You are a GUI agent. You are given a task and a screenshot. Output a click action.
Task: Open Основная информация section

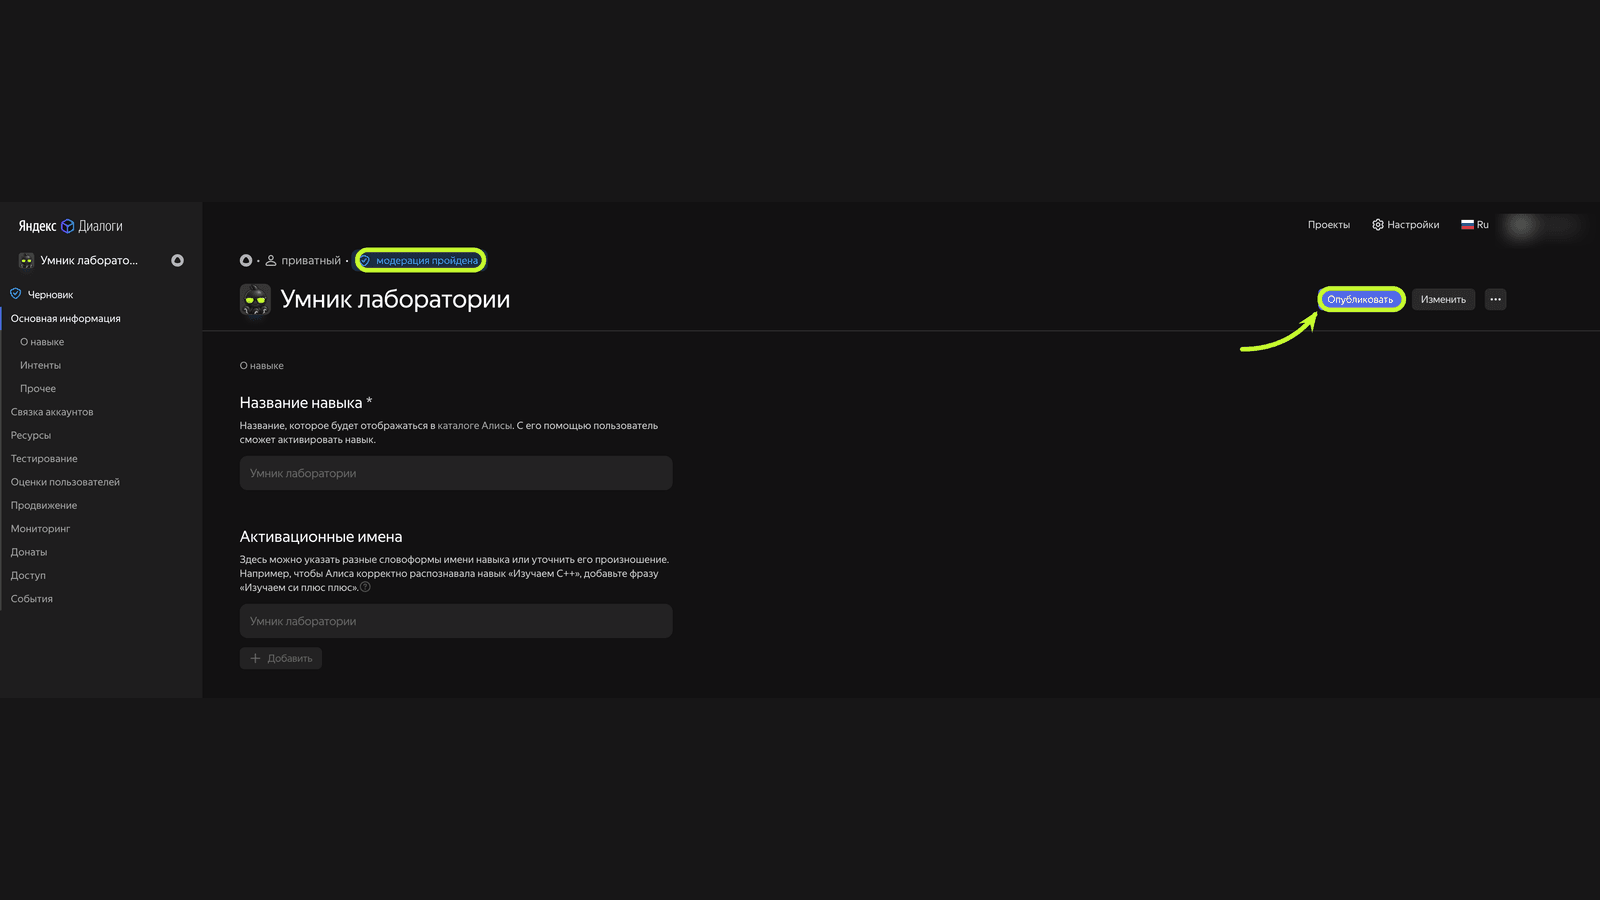[65, 318]
